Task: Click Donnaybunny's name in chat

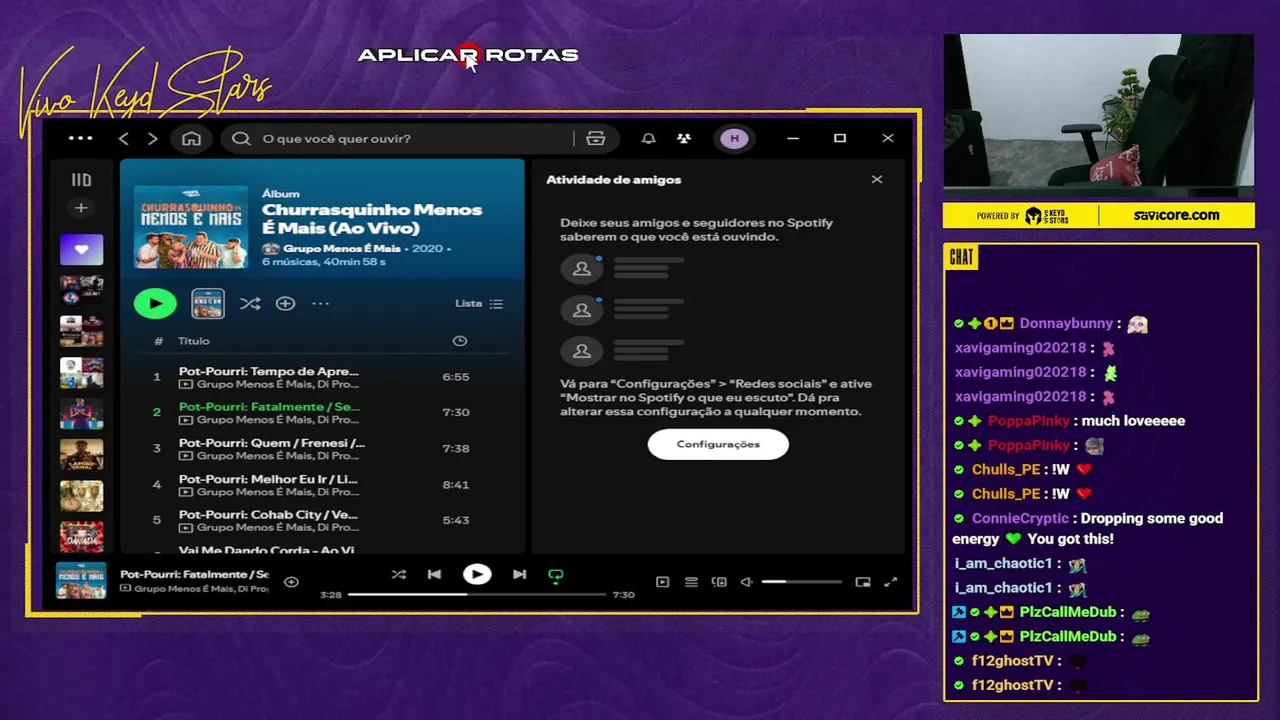Action: pyautogui.click(x=1066, y=324)
